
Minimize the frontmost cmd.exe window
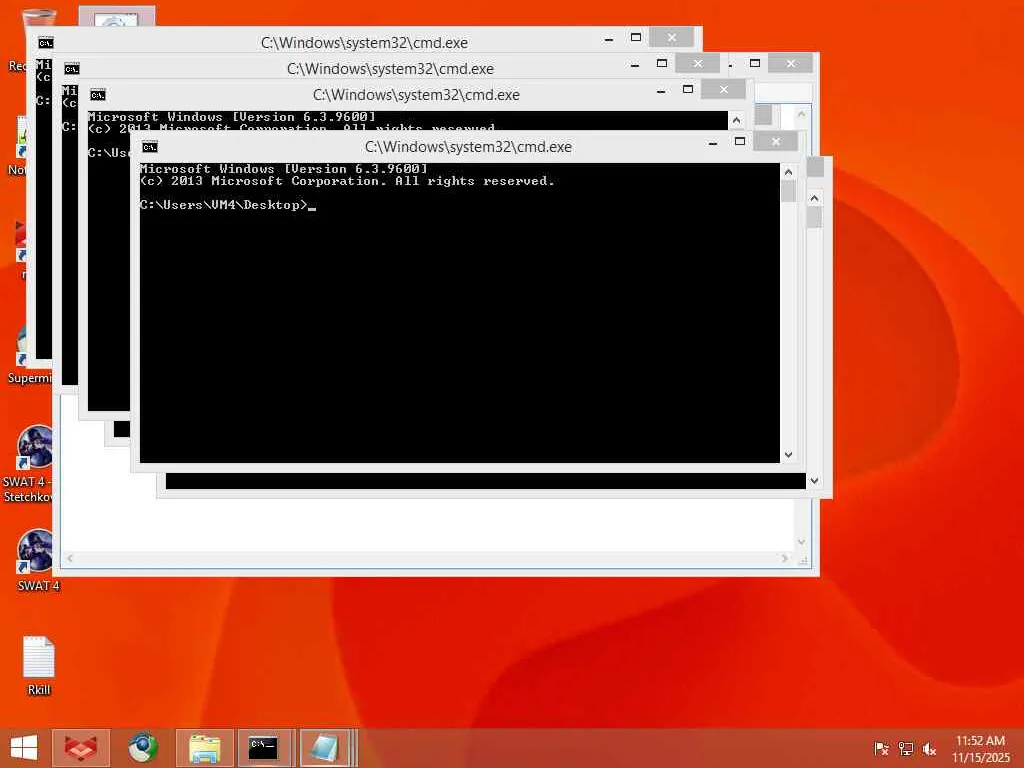point(713,142)
